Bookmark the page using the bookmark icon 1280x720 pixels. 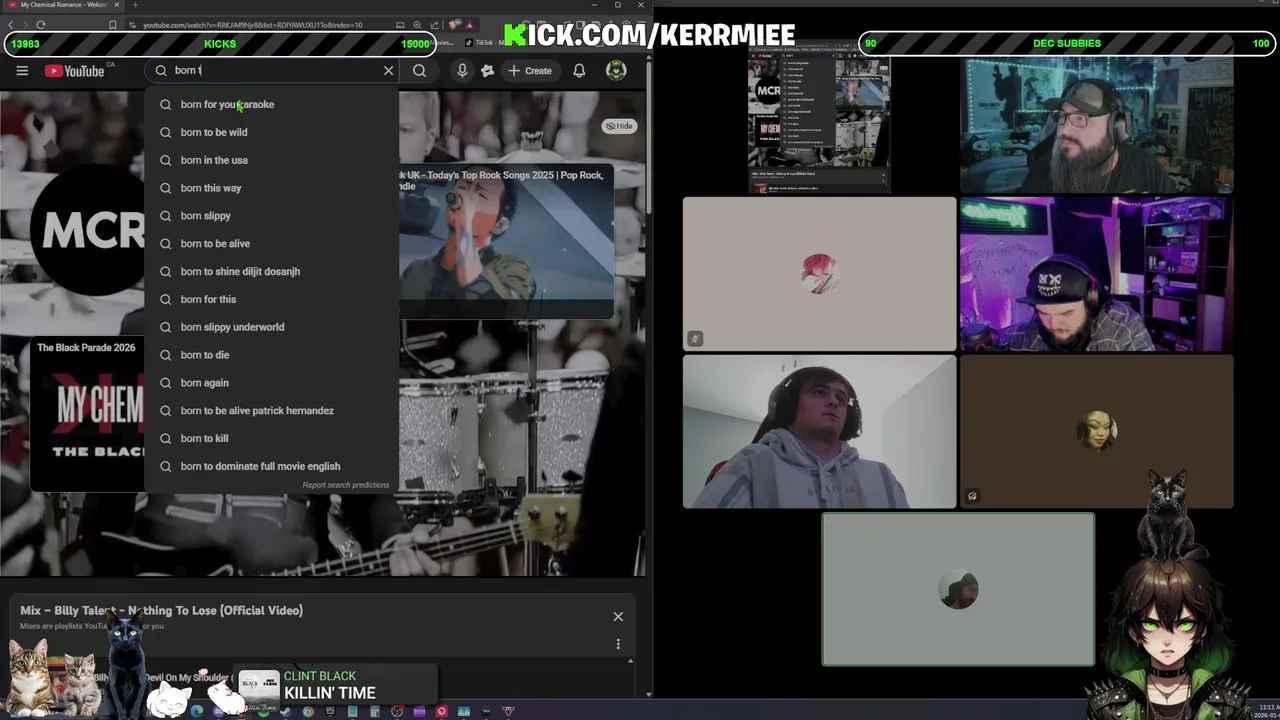(x=113, y=25)
